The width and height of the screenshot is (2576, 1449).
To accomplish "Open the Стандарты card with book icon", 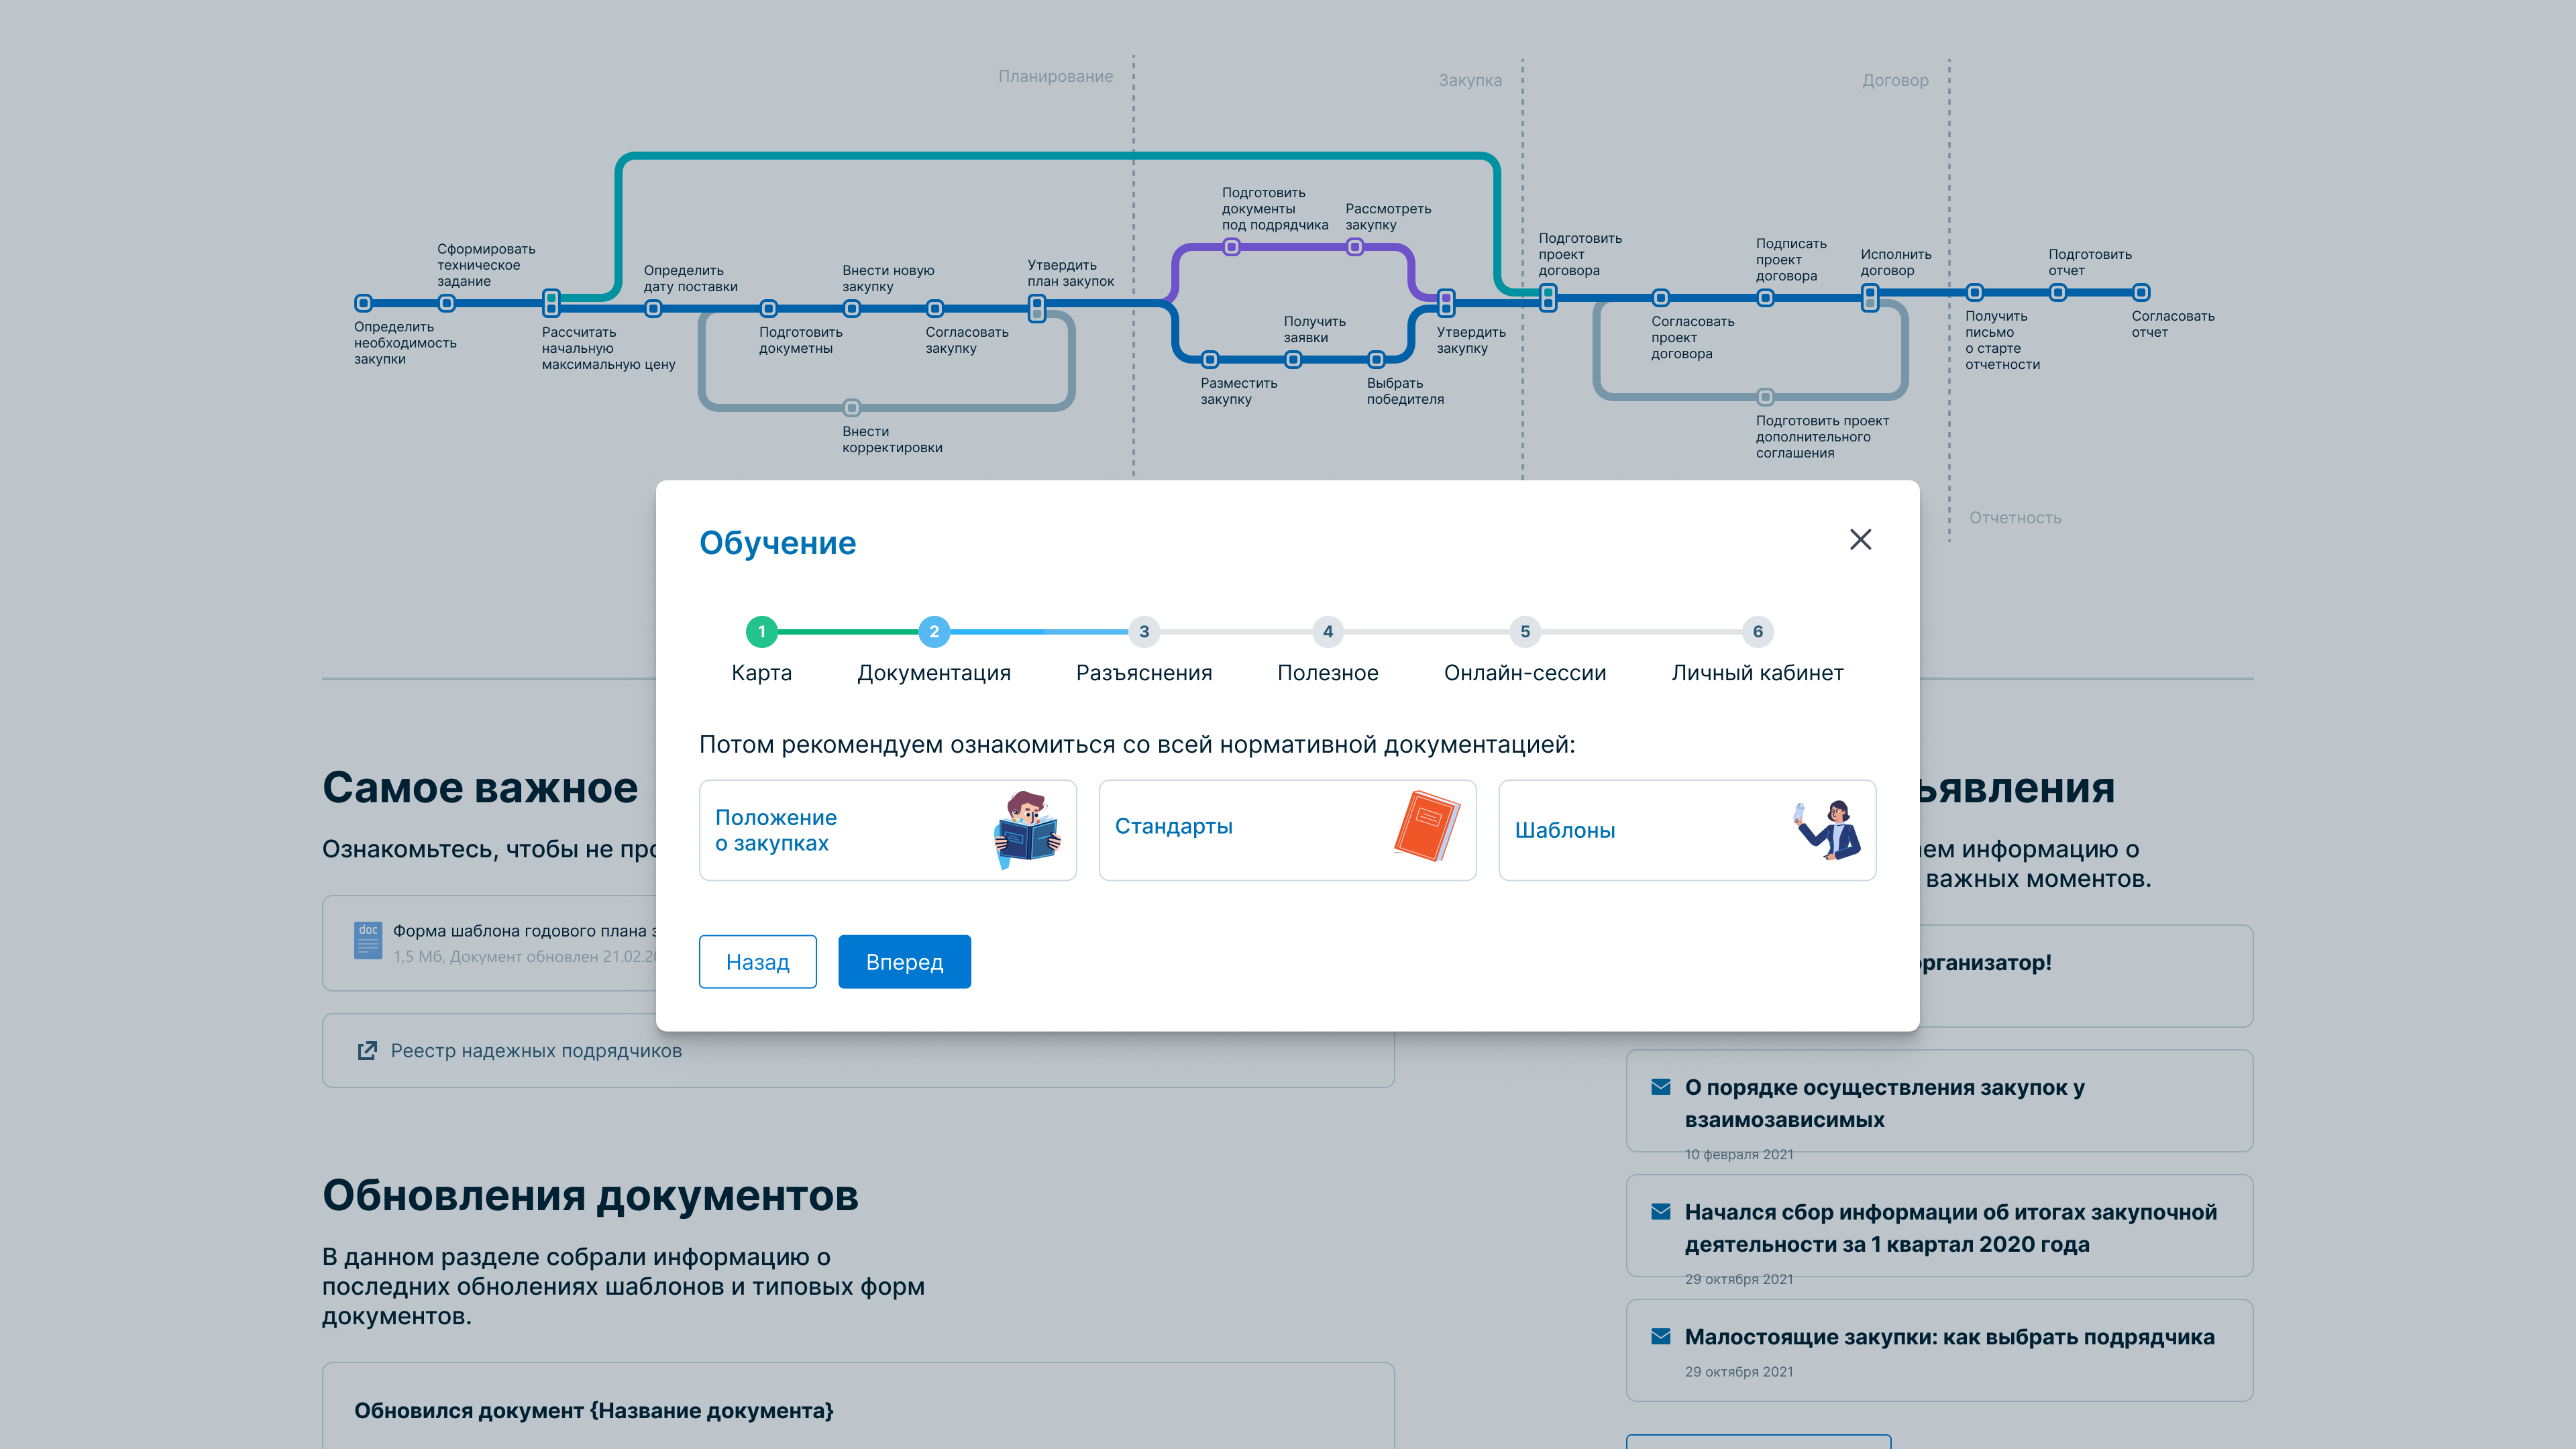I will coord(1287,830).
